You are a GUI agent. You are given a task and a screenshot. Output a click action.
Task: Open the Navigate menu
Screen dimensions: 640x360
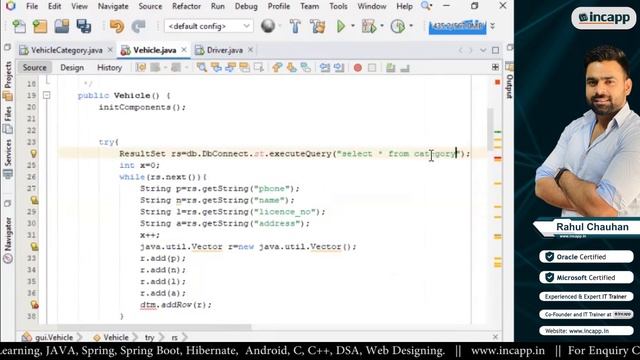[x=113, y=6]
